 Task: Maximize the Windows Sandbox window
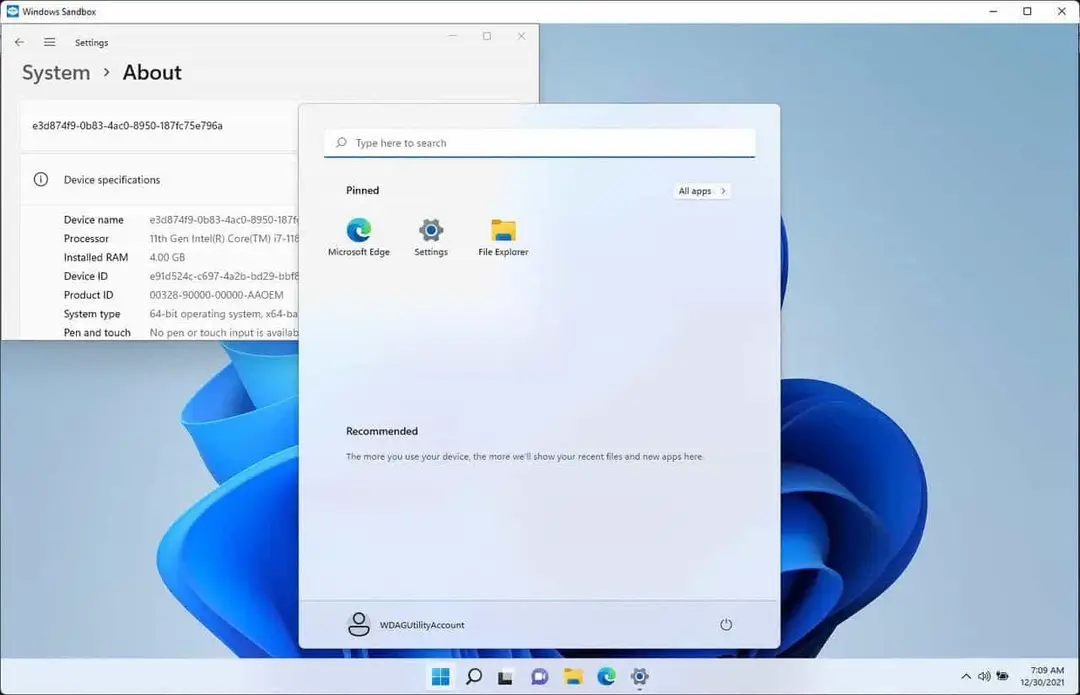point(1027,11)
